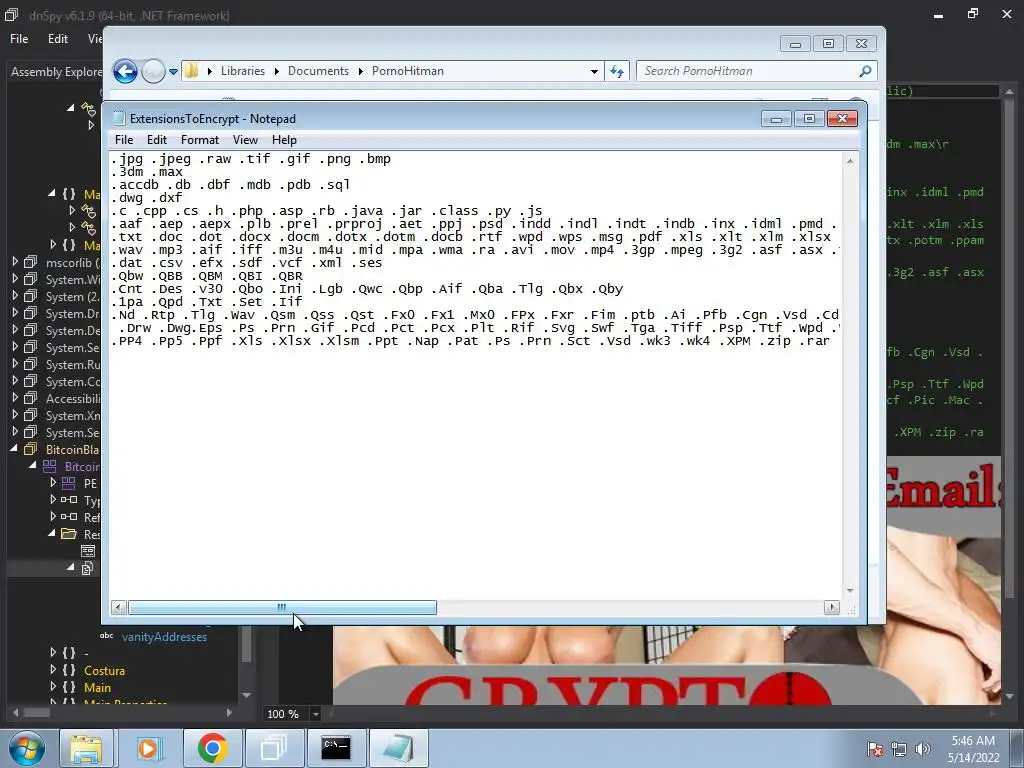The height and width of the screenshot is (768, 1024).
Task: Expand the mscorlib assembly node
Action: coord(15,262)
